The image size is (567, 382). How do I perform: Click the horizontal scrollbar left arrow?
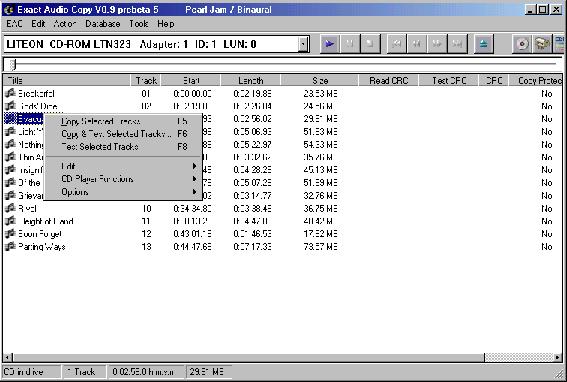8,357
